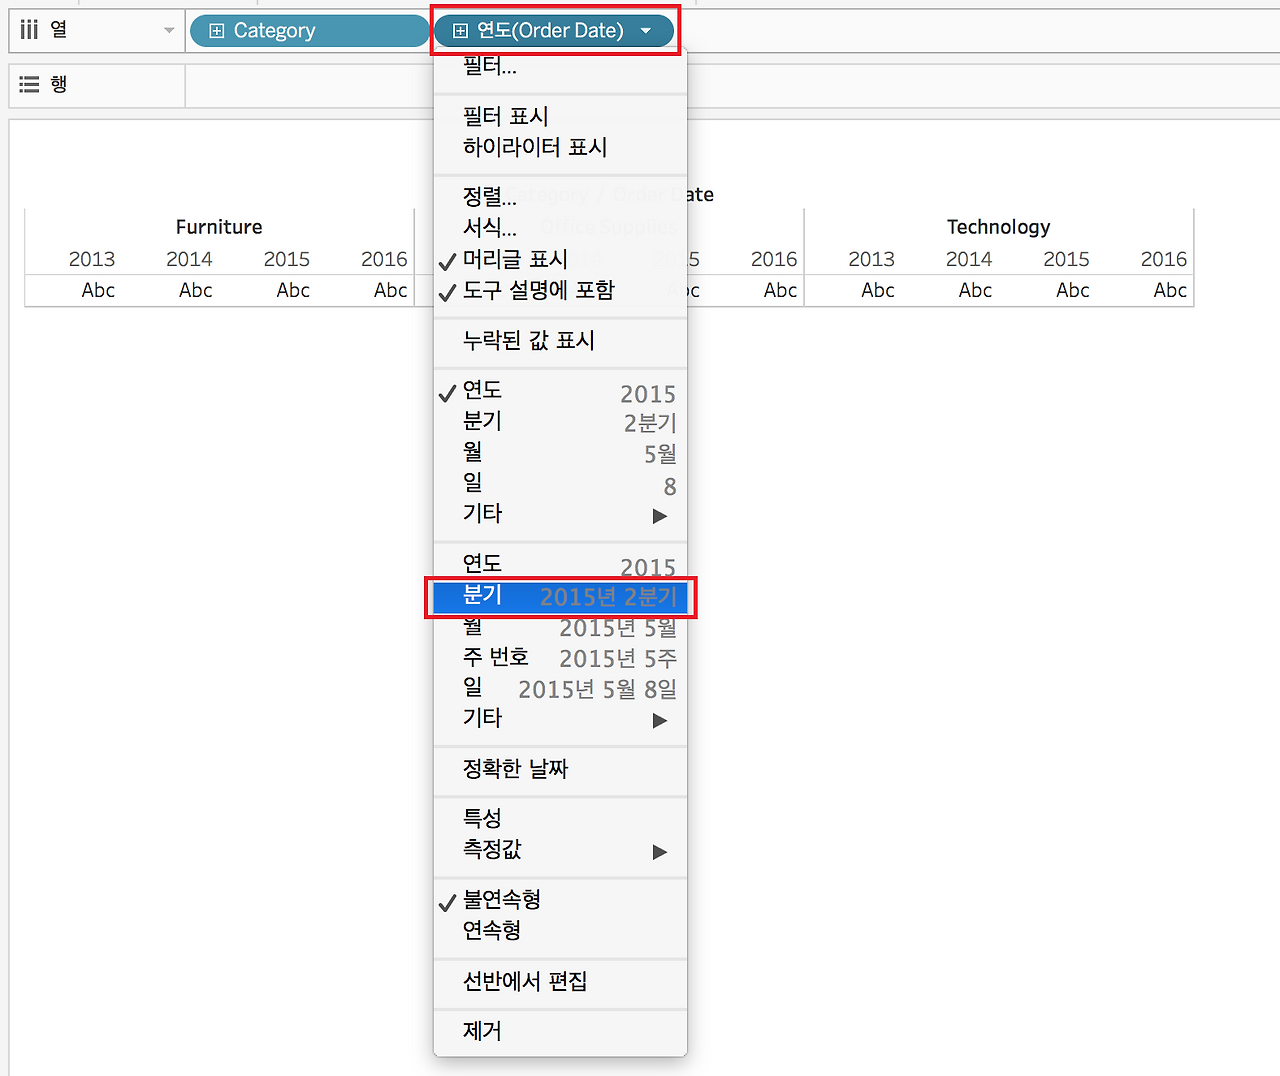This screenshot has width=1280, height=1076.
Task: Click the Furniture column header
Action: [x=219, y=227]
